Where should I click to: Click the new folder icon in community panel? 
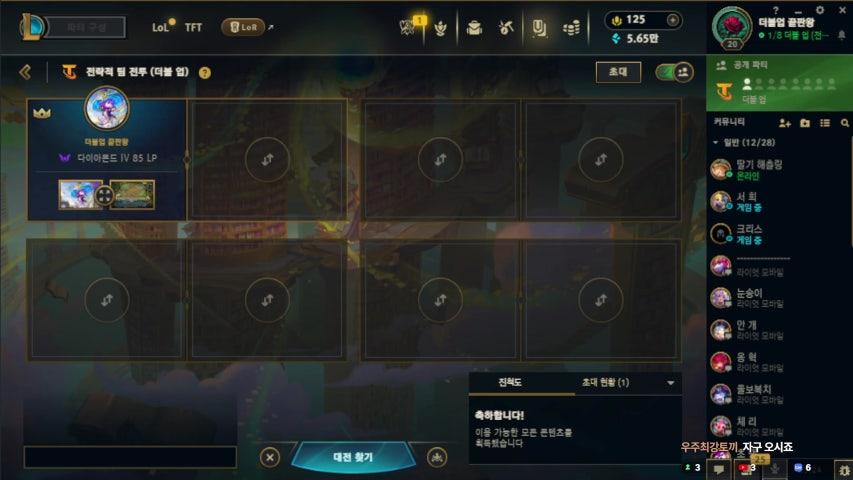[x=805, y=124]
